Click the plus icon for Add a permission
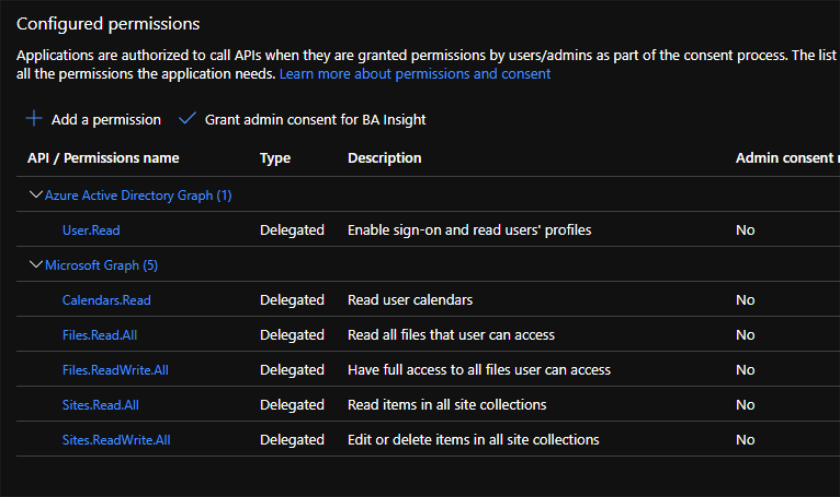The height and width of the screenshot is (497, 840). (x=34, y=119)
